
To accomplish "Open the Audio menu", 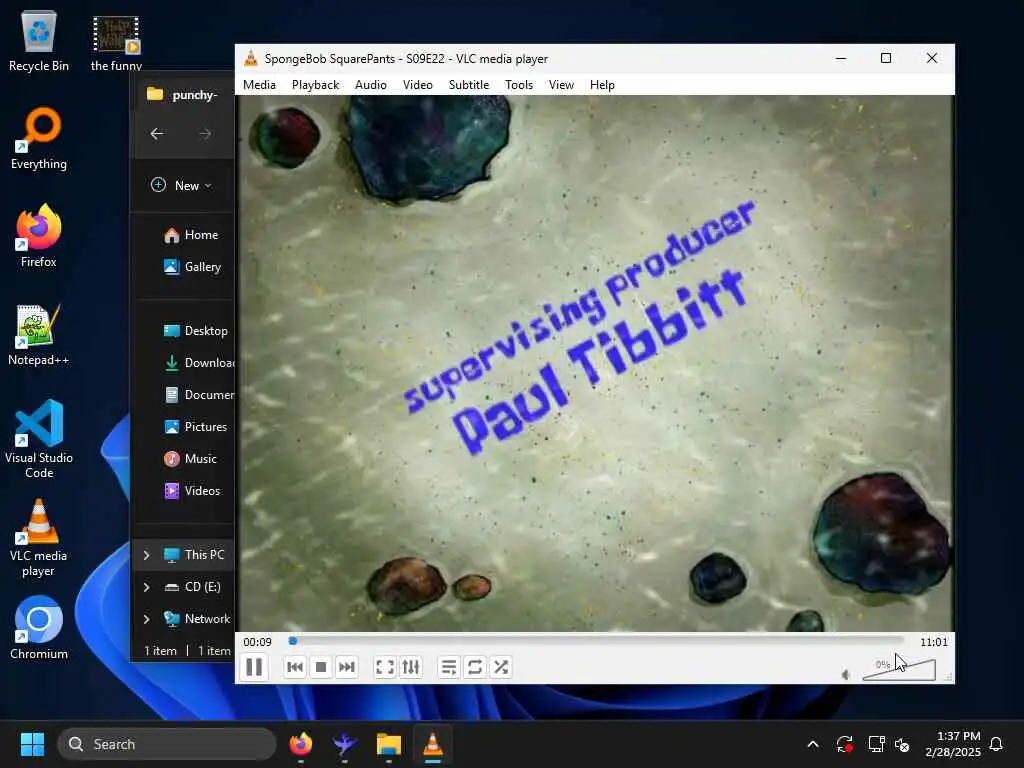I will pyautogui.click(x=370, y=85).
